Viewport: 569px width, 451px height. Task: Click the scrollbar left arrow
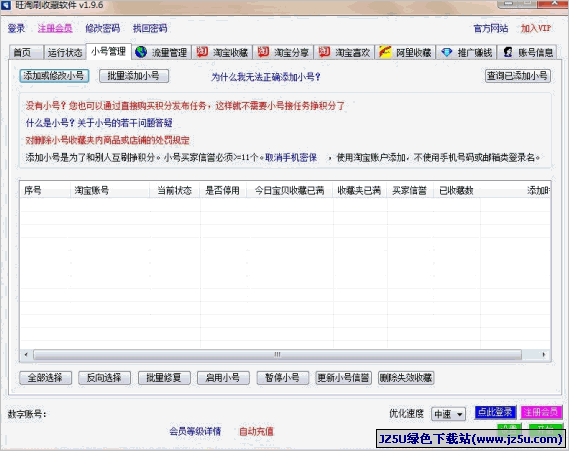click(x=26, y=354)
